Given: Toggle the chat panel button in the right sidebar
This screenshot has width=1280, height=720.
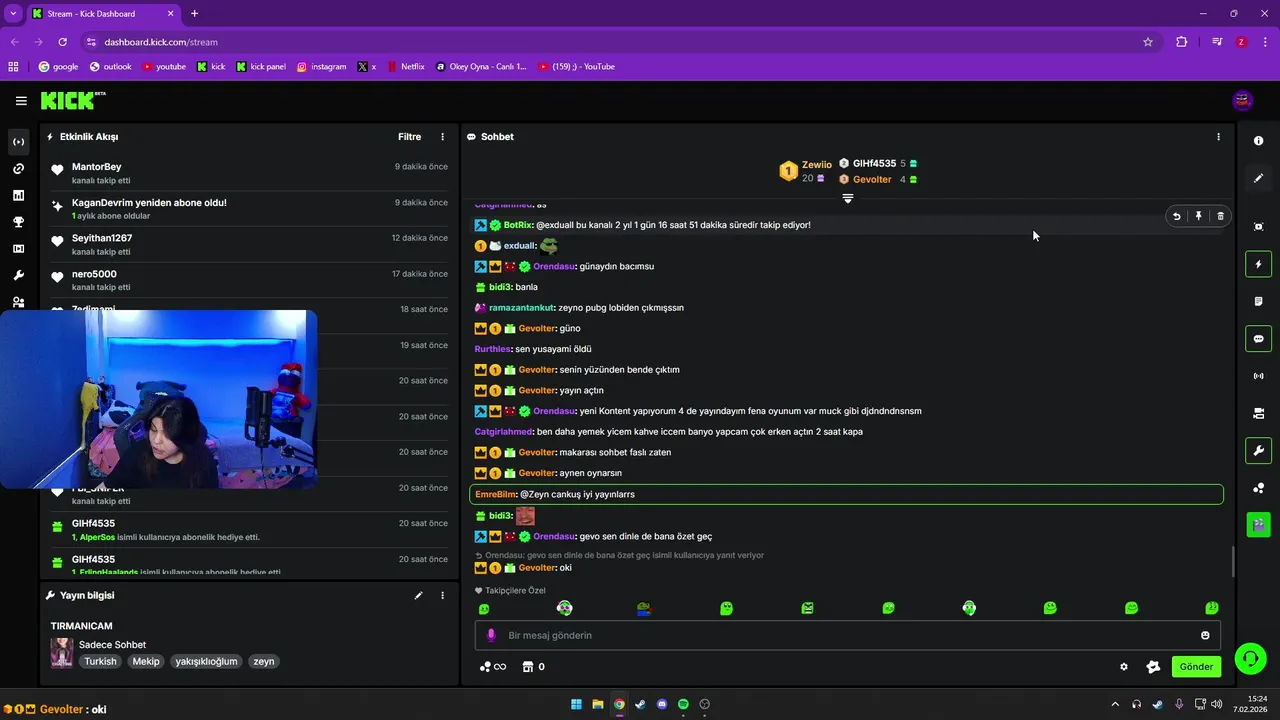Looking at the screenshot, I should (x=1259, y=339).
